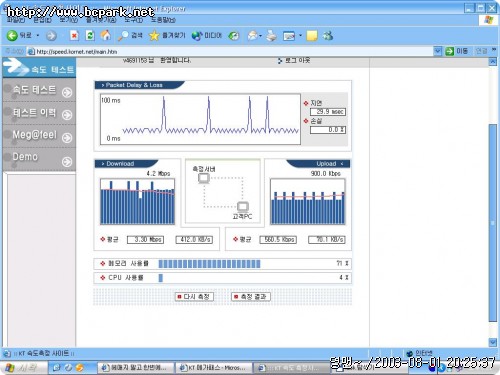
Task: Expand the Mail button dropdown arrow
Action: pyautogui.click(x=260, y=36)
